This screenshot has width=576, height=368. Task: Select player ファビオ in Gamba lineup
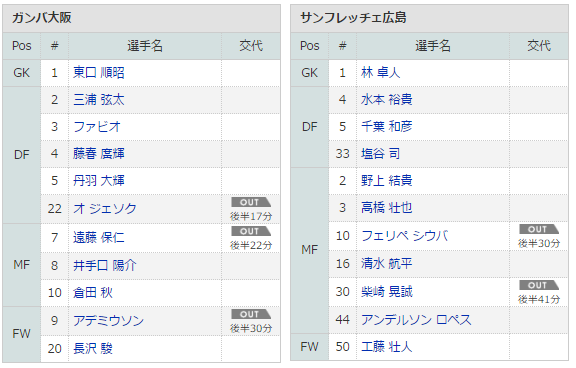pyautogui.click(x=97, y=127)
